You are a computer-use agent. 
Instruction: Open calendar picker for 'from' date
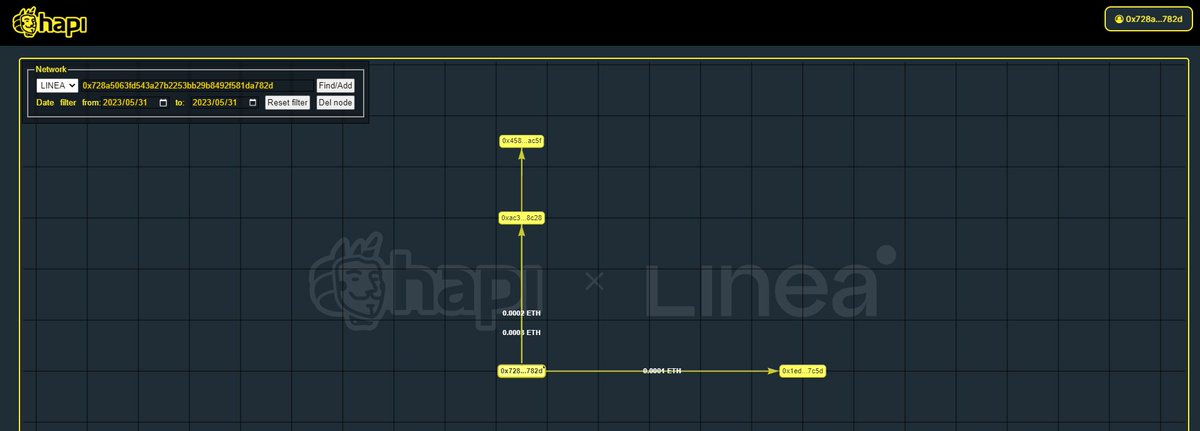tap(163, 103)
